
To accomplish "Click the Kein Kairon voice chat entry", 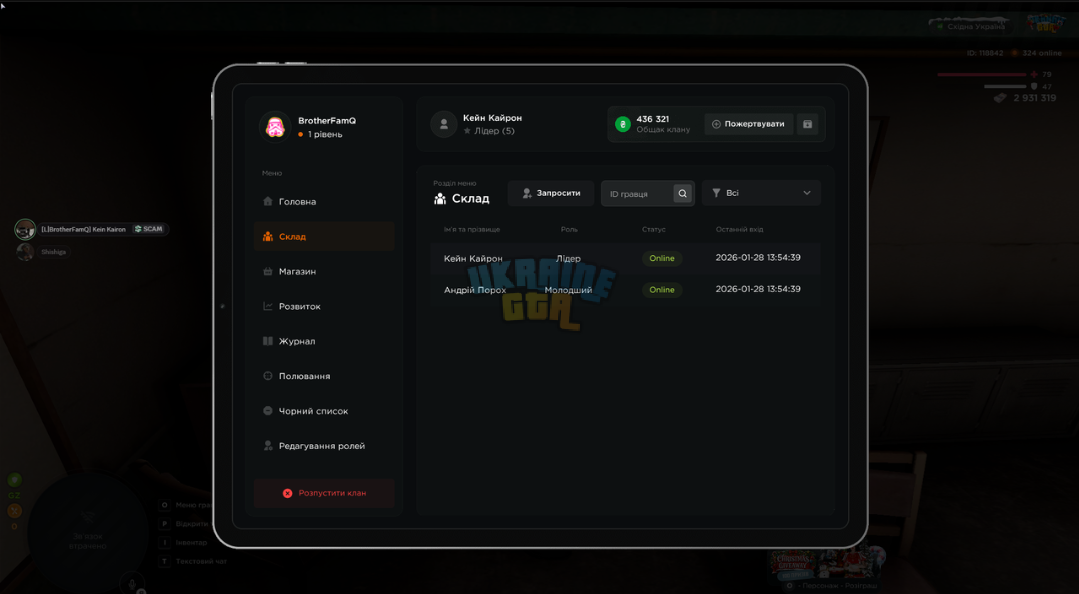I will pyautogui.click(x=92, y=229).
